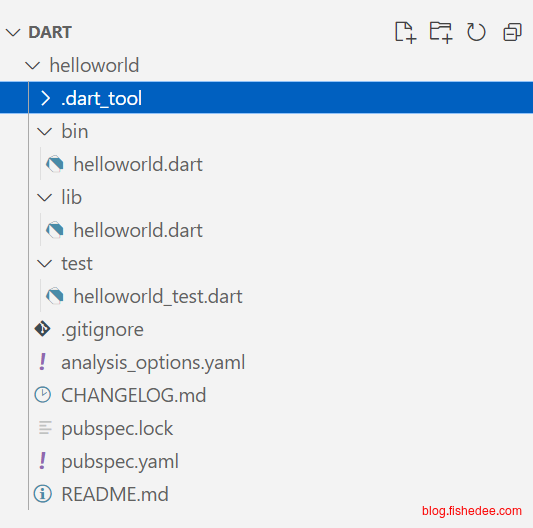The height and width of the screenshot is (528, 533).
Task: Open helloworld.dart under lib
Action: (x=138, y=230)
